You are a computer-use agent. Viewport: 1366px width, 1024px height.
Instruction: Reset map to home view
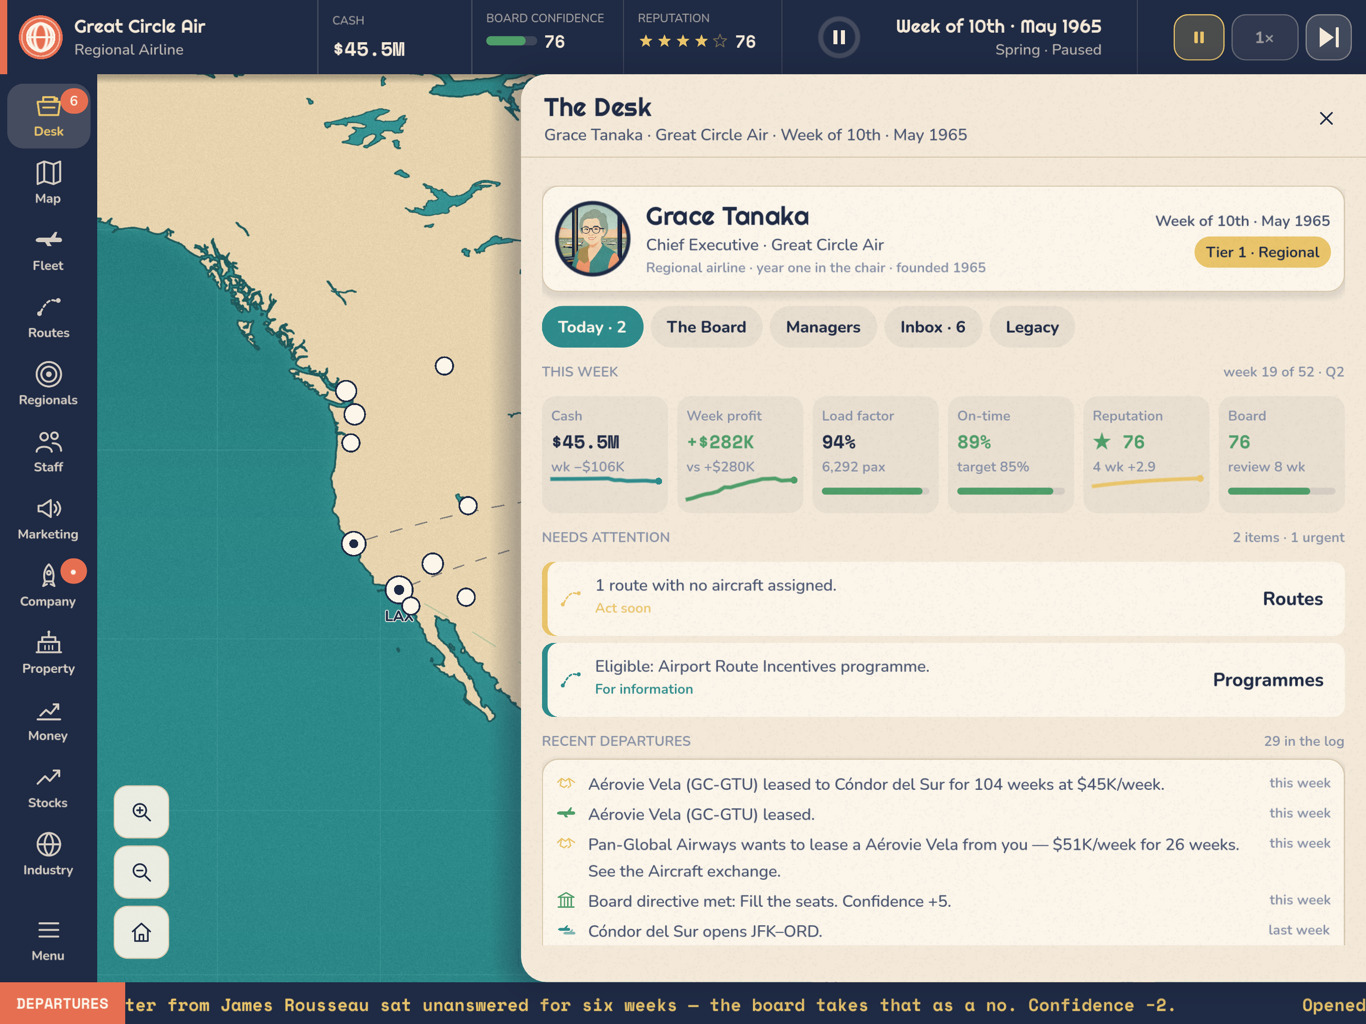coord(141,932)
